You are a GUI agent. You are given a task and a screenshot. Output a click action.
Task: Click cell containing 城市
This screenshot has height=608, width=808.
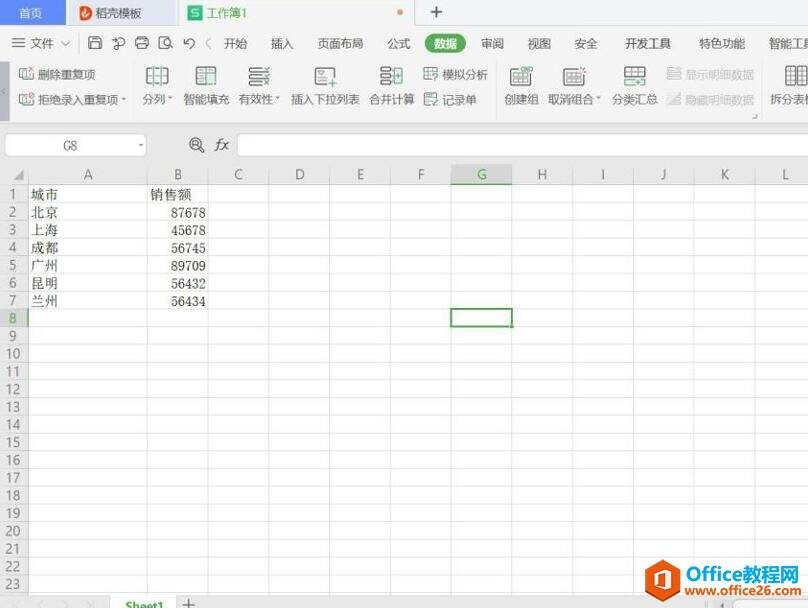(88, 194)
